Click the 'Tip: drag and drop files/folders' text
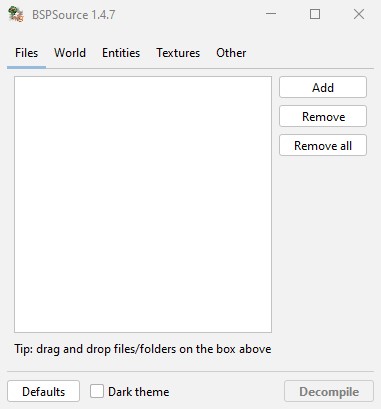The width and height of the screenshot is (381, 409). pyautogui.click(x=143, y=349)
